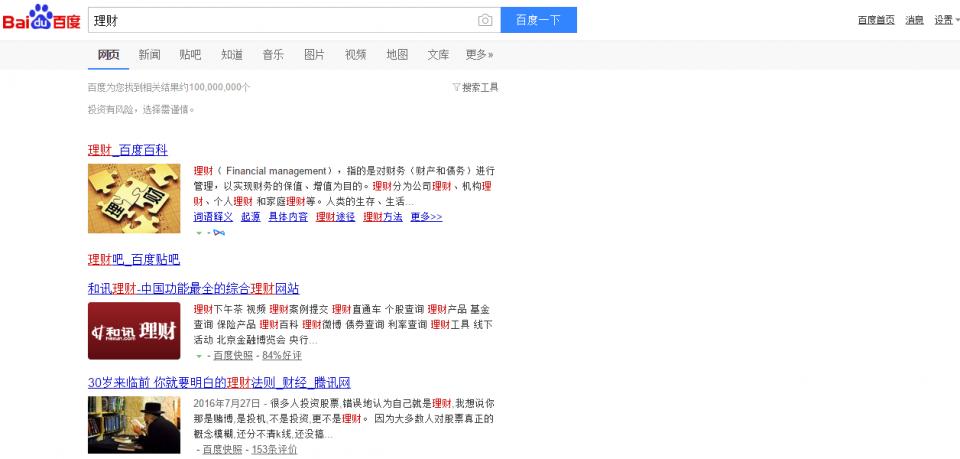Click the 百度一下 search button
Viewport: 960px width, 459px height.
point(539,20)
